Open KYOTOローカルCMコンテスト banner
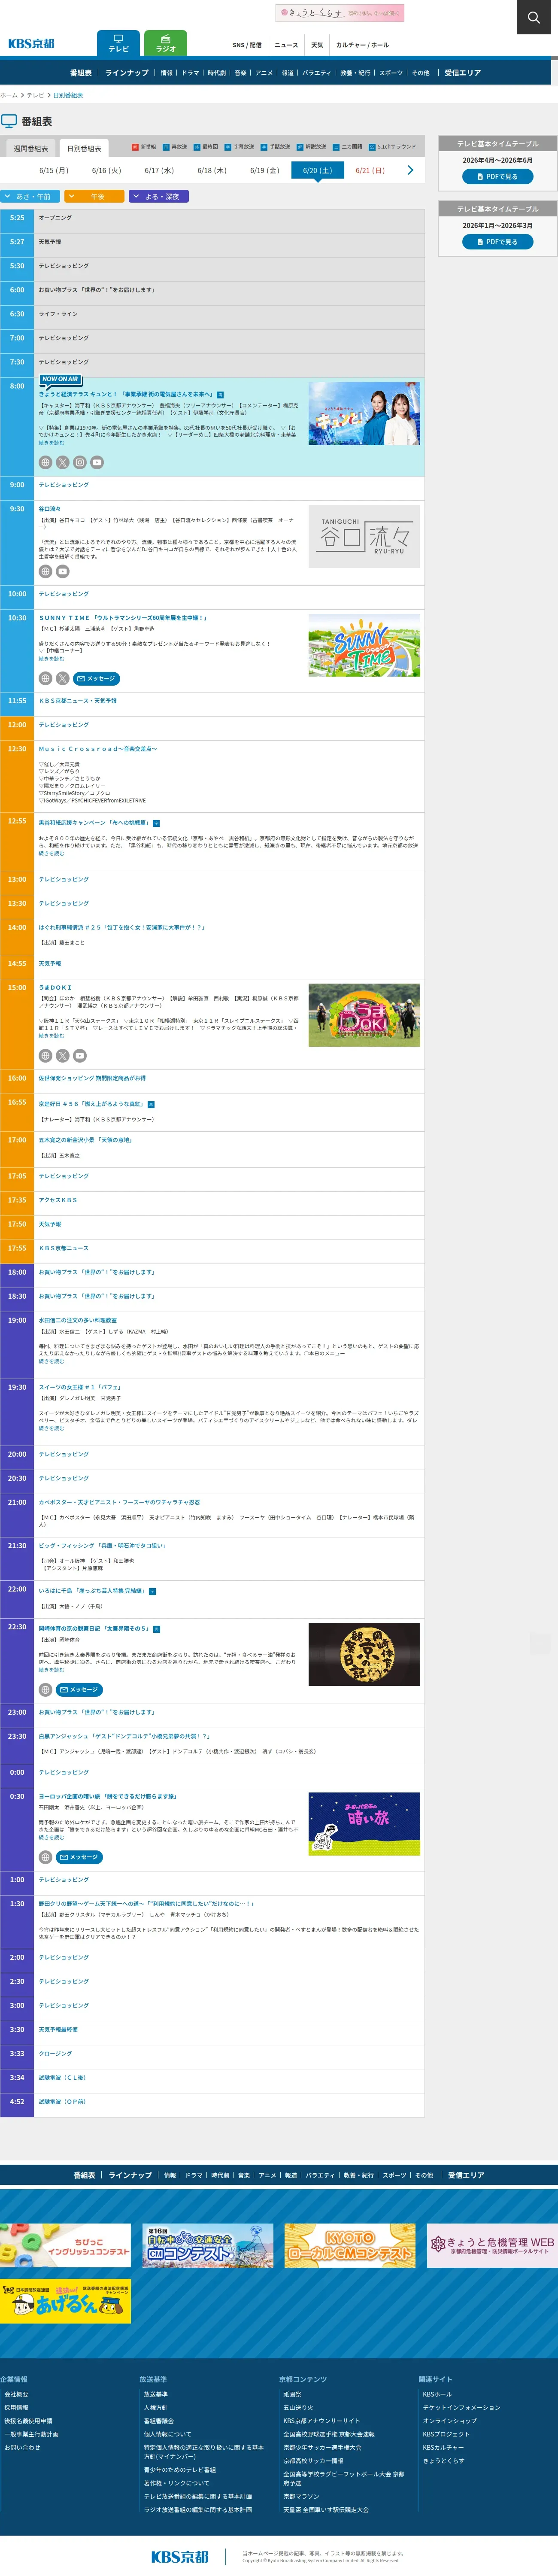558x2576 pixels. tap(350, 2245)
